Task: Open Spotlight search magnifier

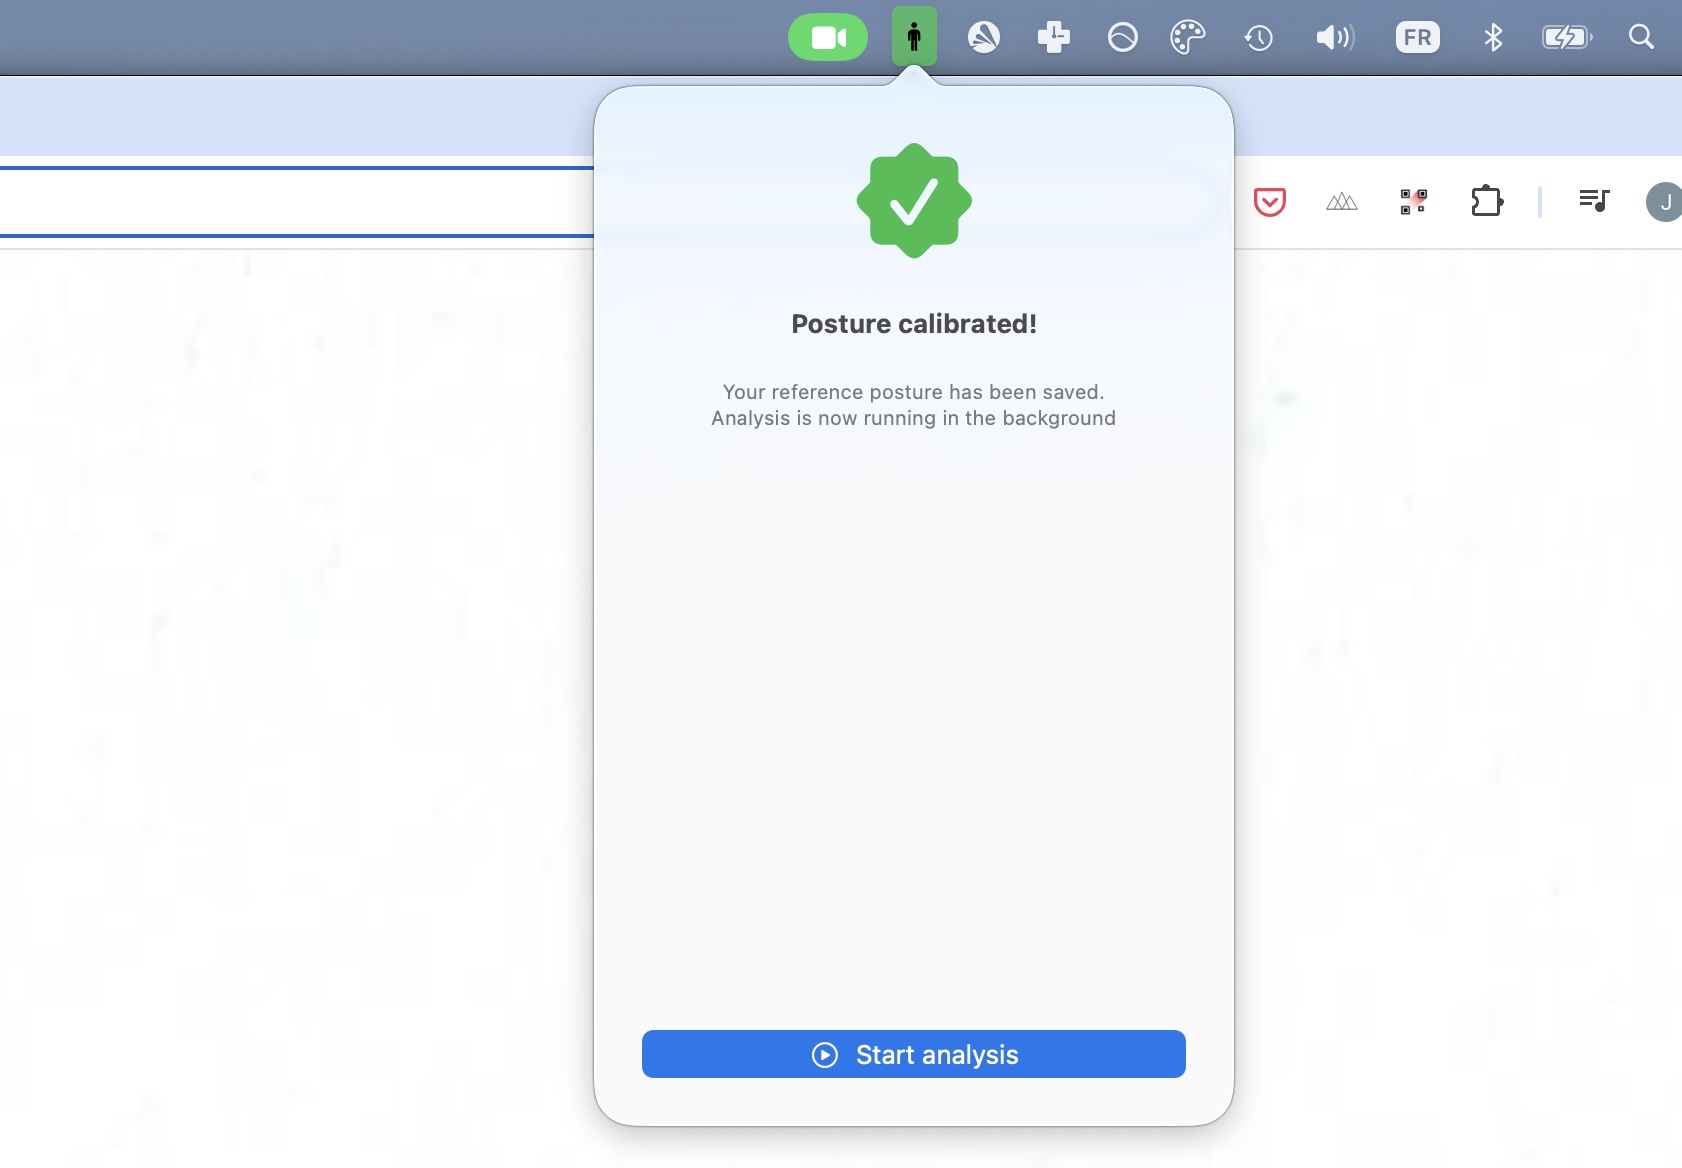Action: coord(1641,37)
